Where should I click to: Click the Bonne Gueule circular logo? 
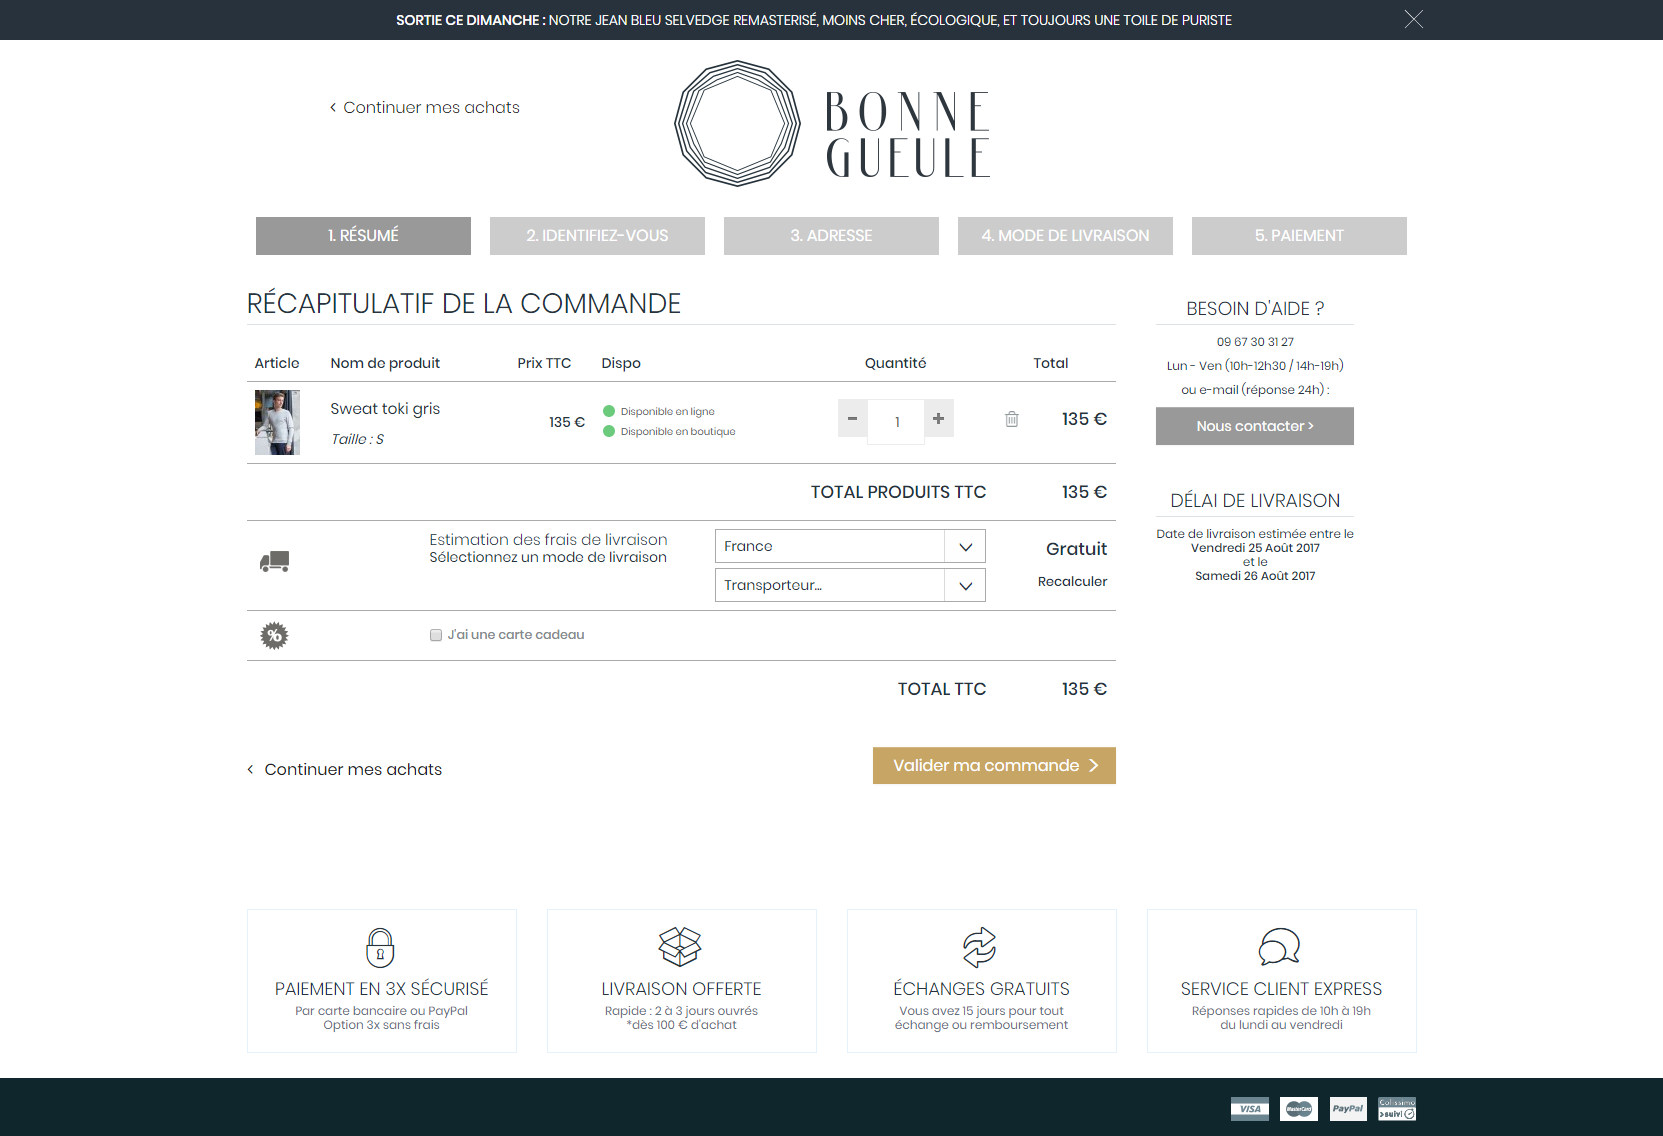(738, 123)
